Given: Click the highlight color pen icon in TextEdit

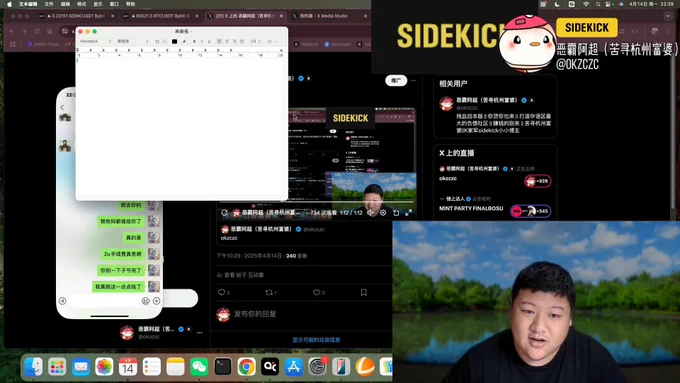Looking at the screenshot, I should click(x=184, y=41).
